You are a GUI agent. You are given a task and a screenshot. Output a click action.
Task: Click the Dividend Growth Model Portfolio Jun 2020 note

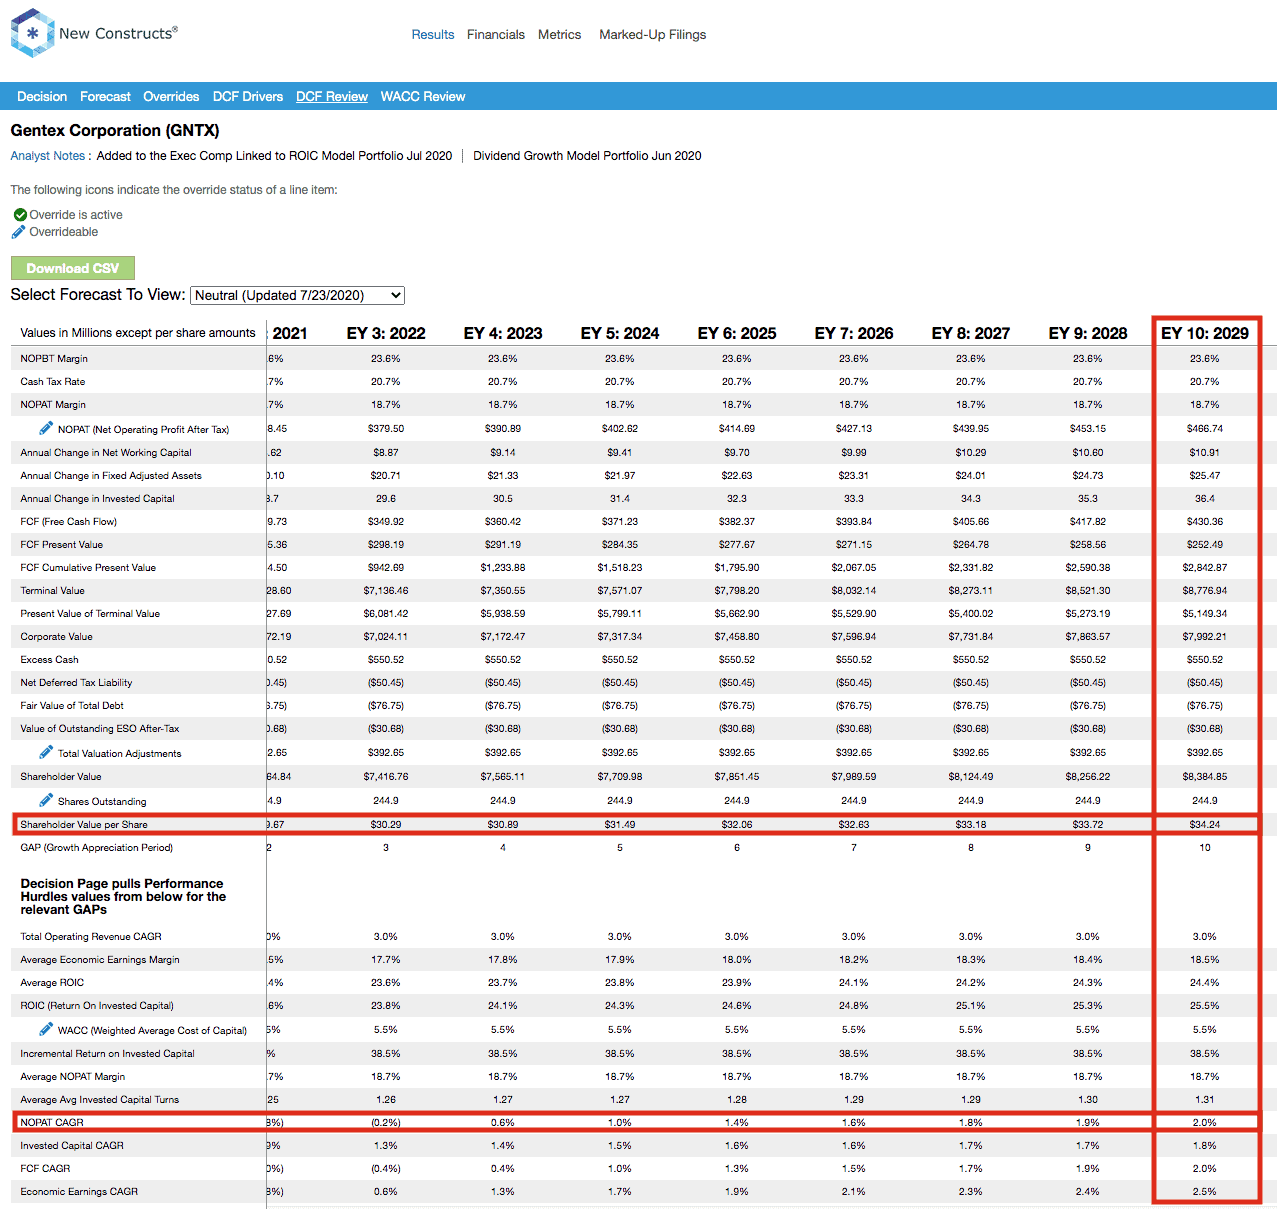[x=587, y=156]
